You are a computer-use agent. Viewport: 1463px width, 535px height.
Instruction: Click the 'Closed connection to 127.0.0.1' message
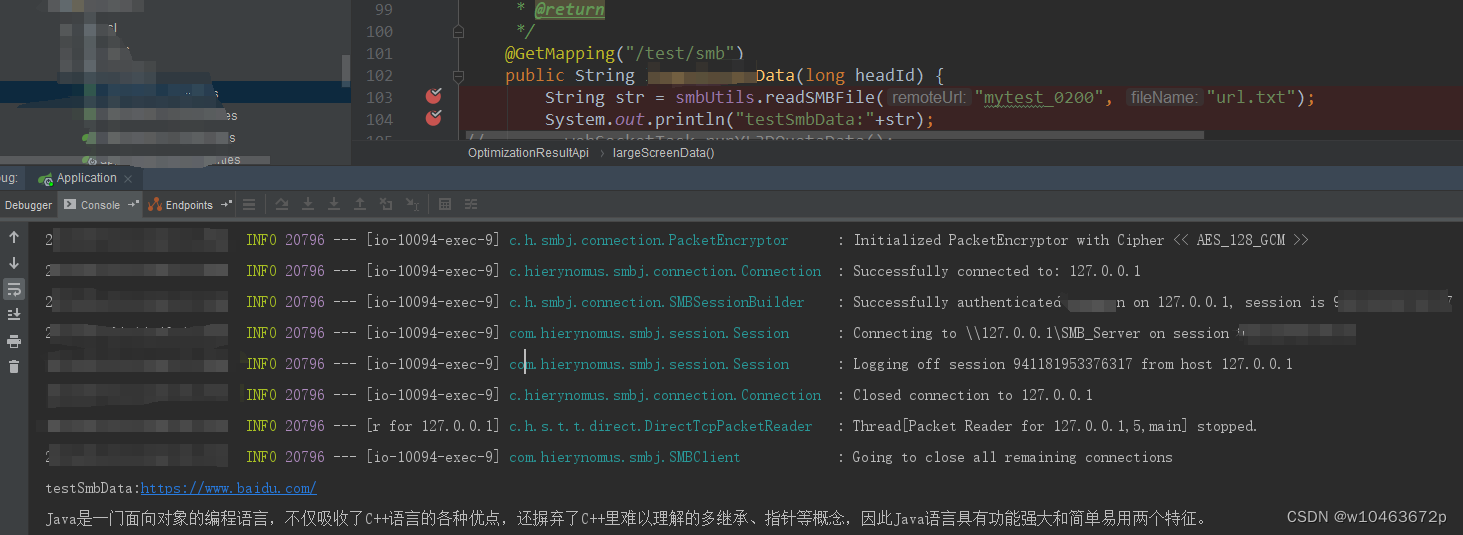973,395
